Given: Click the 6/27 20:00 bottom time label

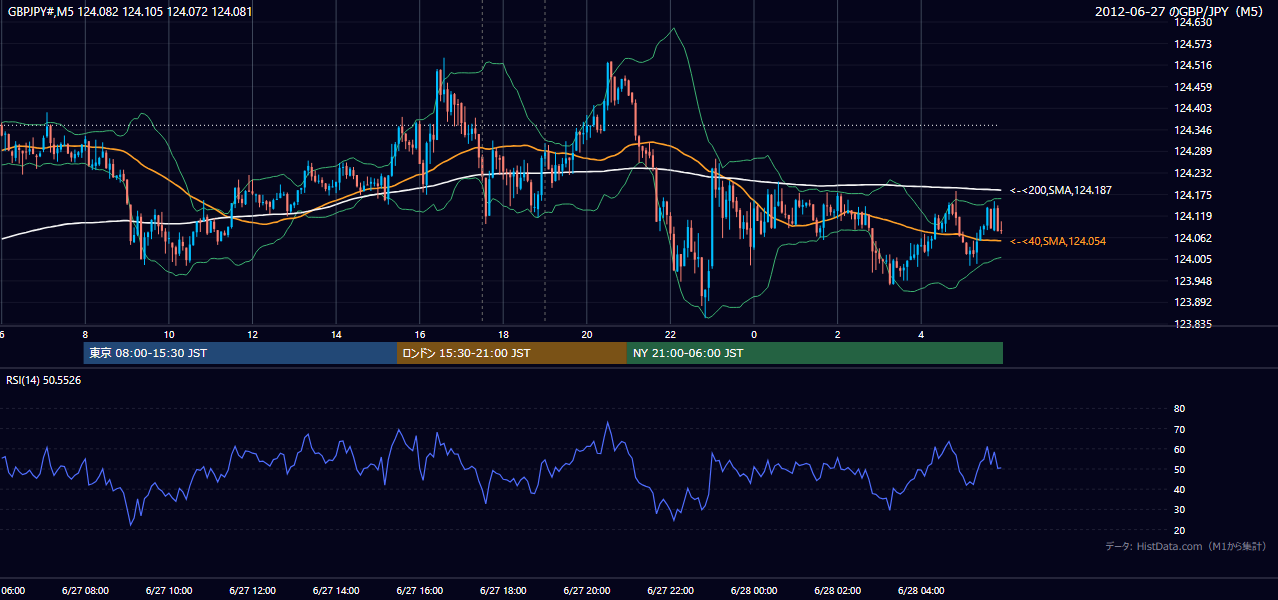Looking at the screenshot, I should [587, 591].
